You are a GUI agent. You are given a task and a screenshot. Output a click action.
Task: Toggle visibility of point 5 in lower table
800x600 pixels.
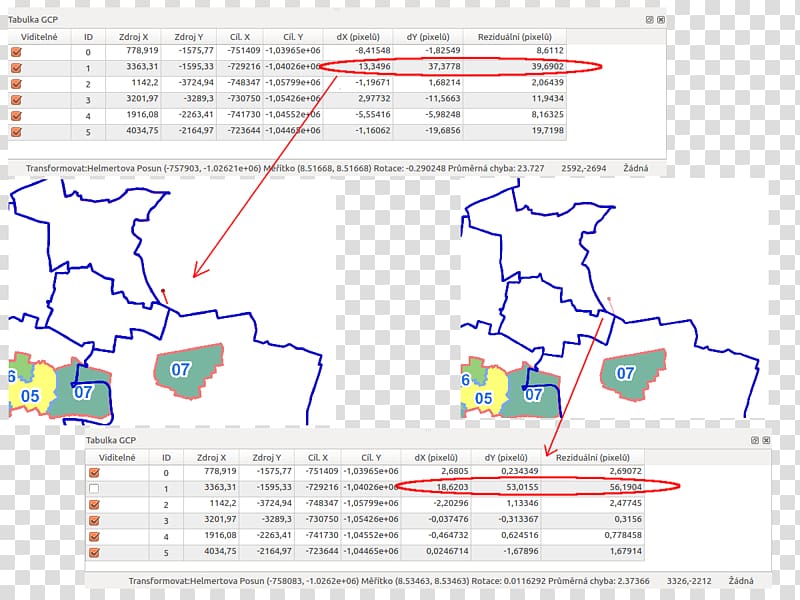point(95,552)
